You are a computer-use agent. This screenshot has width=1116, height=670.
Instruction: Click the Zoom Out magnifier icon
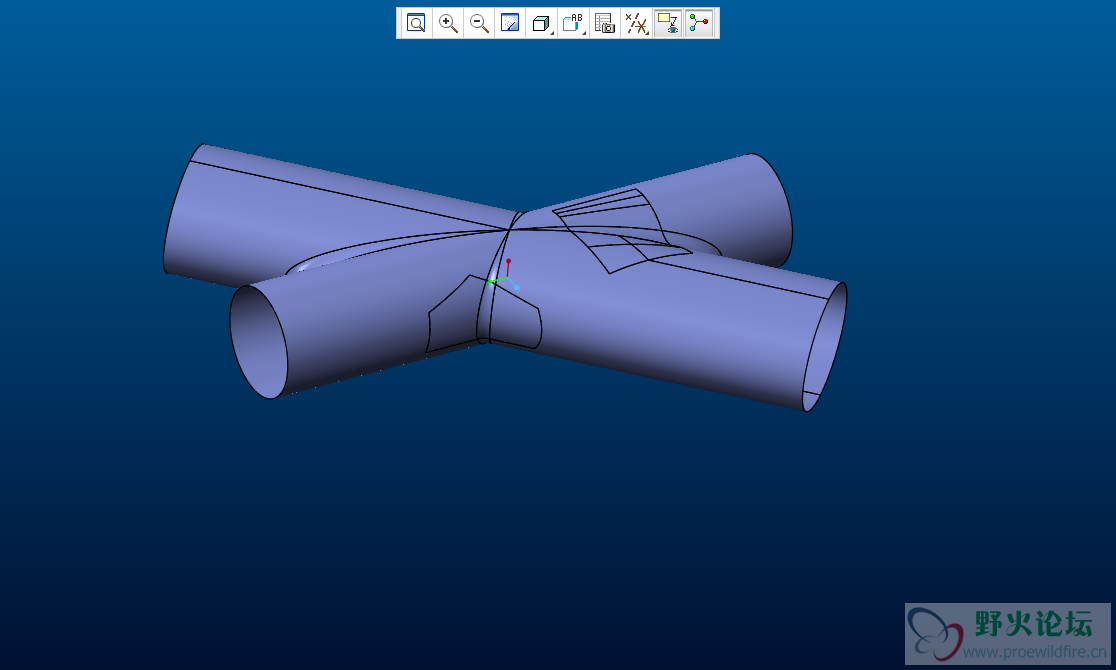point(479,23)
